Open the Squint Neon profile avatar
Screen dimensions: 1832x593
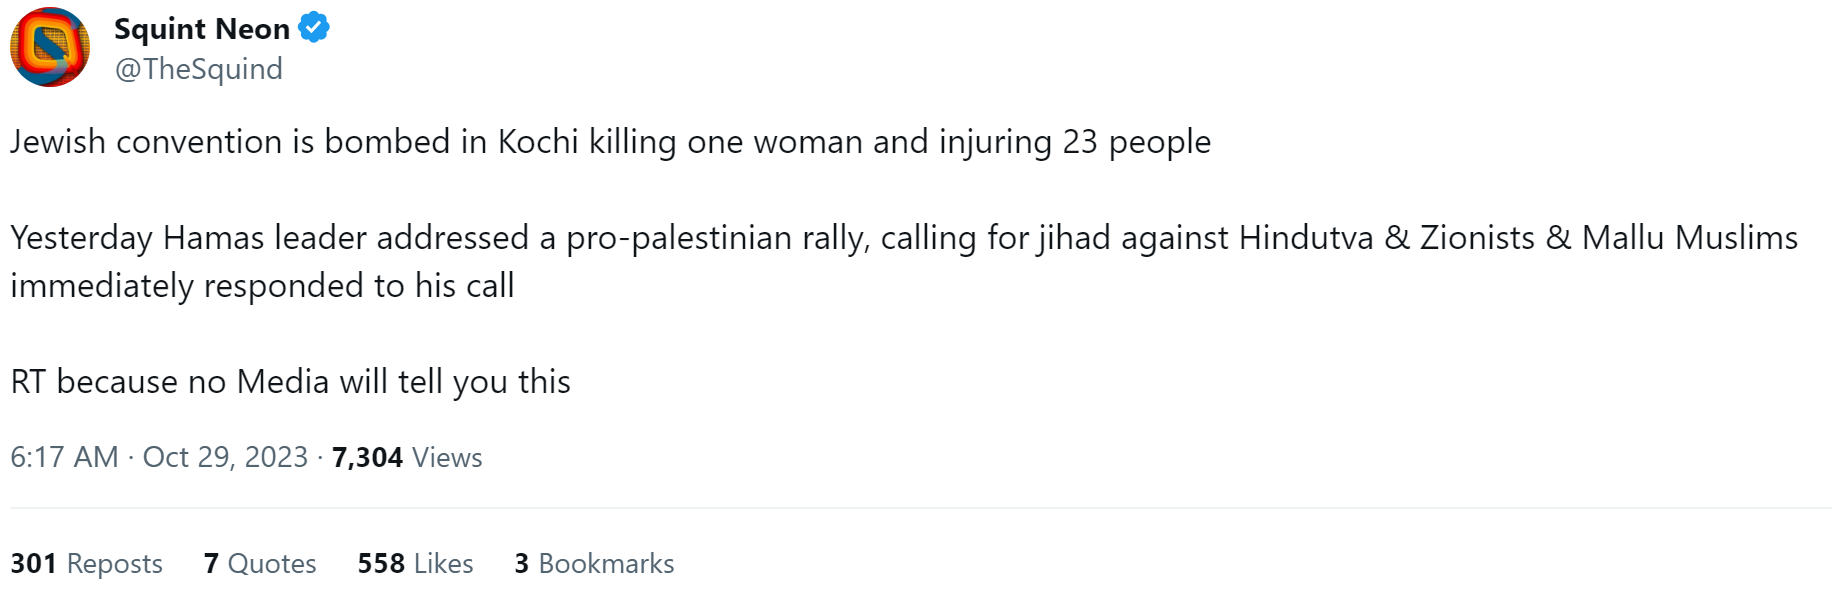[50, 47]
